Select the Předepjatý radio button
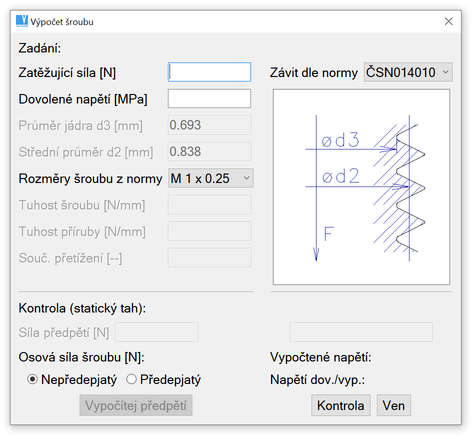The image size is (473, 435). pyautogui.click(x=131, y=379)
